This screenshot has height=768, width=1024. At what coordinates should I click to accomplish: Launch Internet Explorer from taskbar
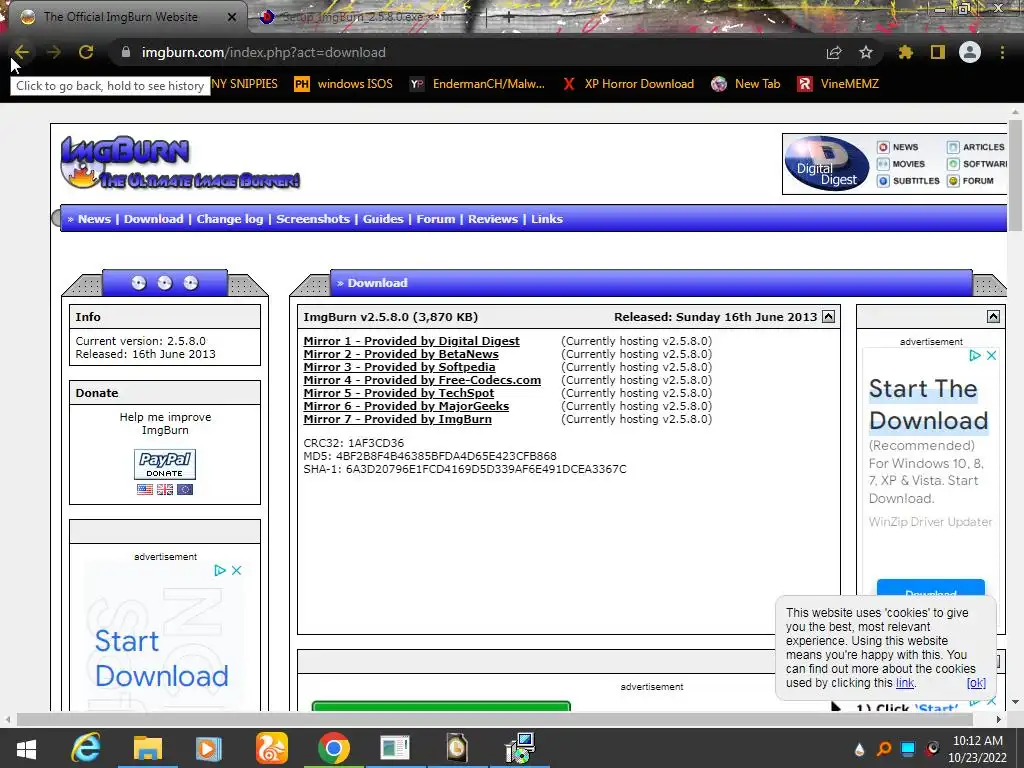[86, 748]
